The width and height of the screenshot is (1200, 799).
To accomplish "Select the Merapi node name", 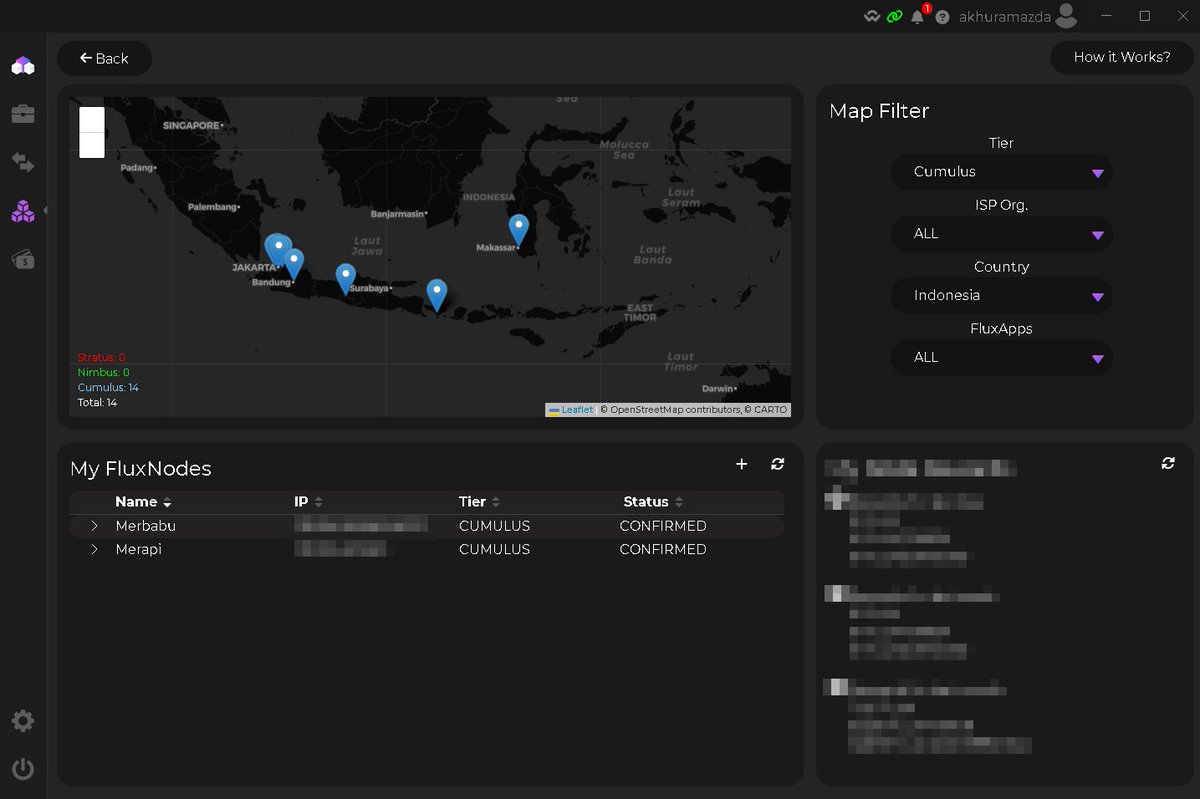I will tap(138, 550).
